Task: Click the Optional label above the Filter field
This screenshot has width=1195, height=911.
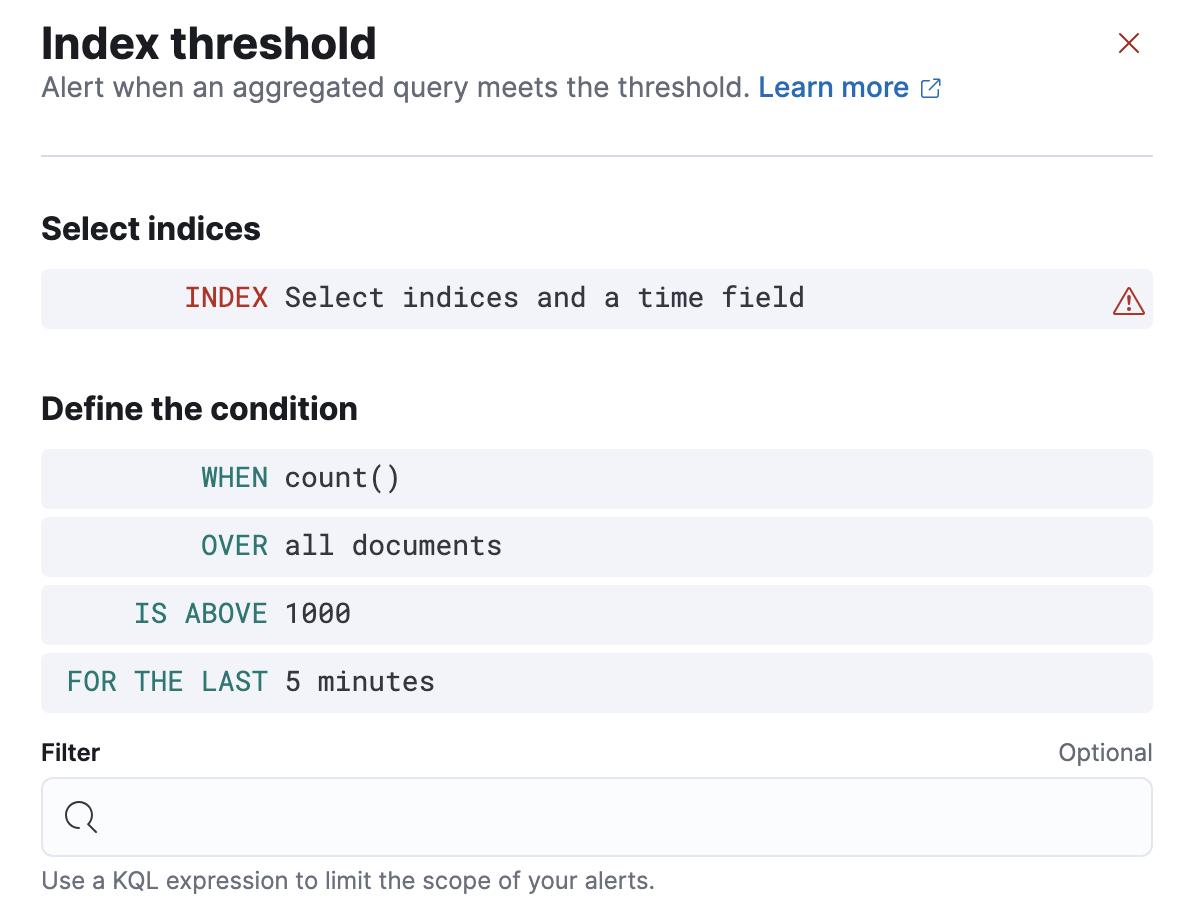Action: [1105, 753]
